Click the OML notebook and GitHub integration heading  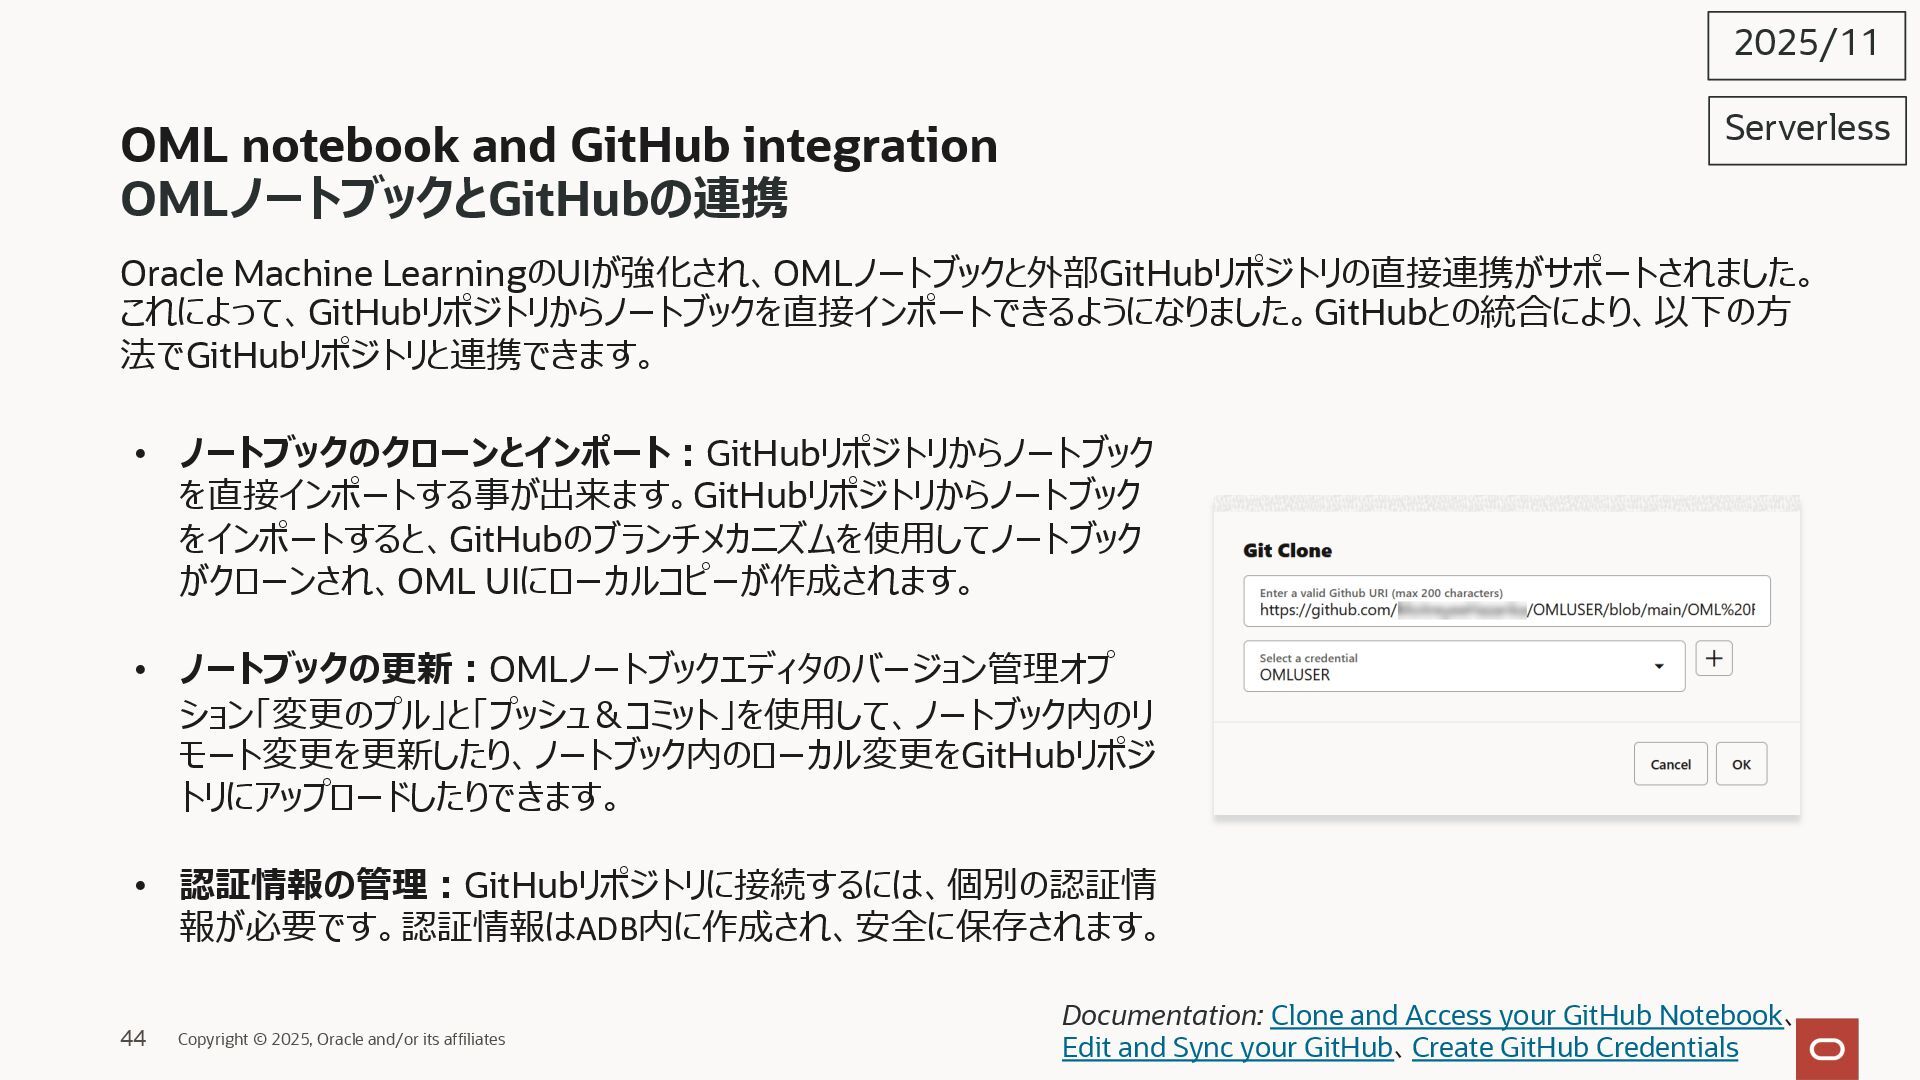tap(559, 146)
